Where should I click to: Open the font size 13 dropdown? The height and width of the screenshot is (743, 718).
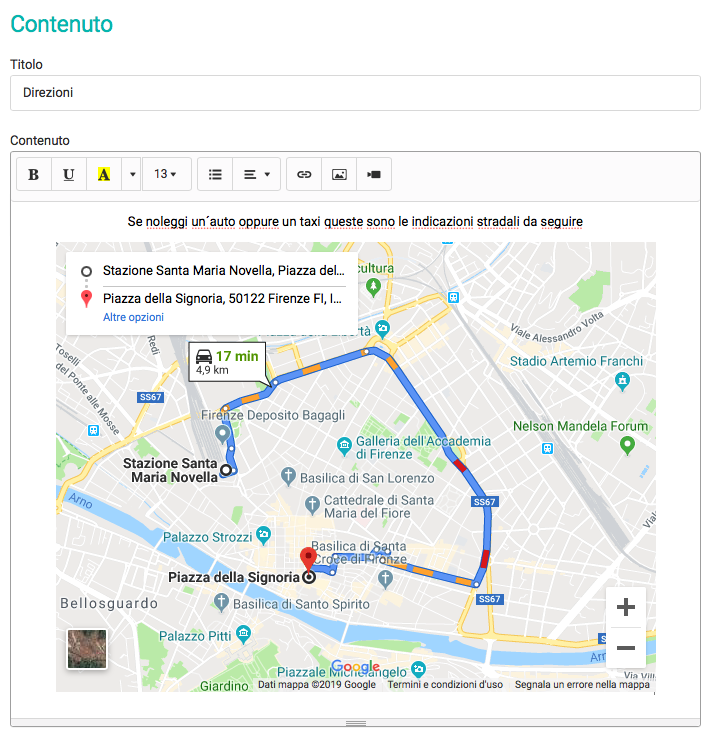click(x=166, y=174)
